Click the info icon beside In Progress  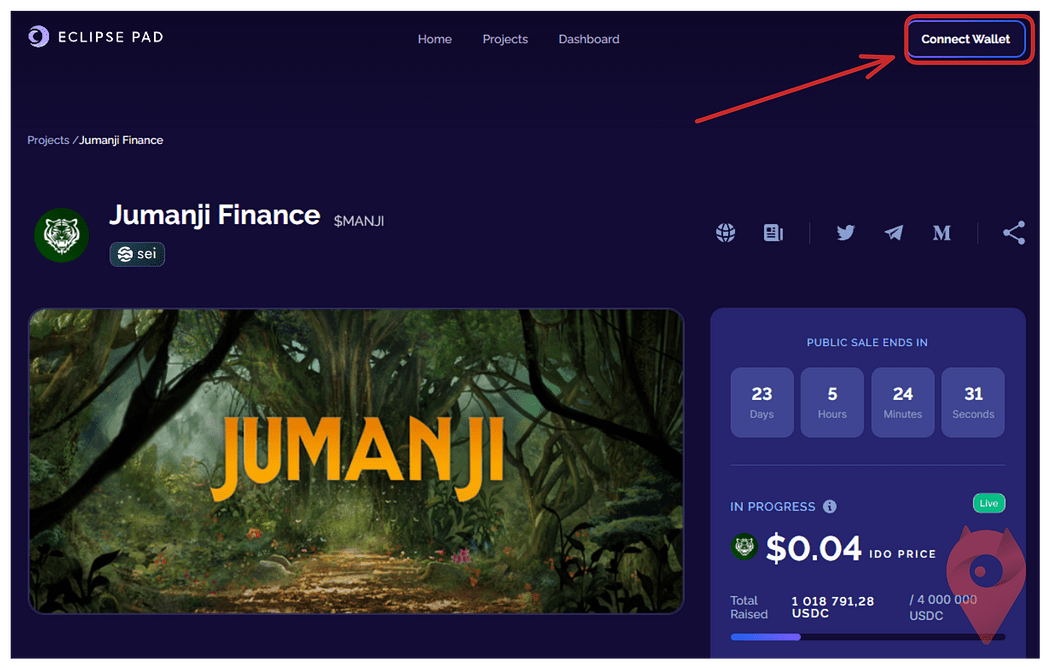830,506
